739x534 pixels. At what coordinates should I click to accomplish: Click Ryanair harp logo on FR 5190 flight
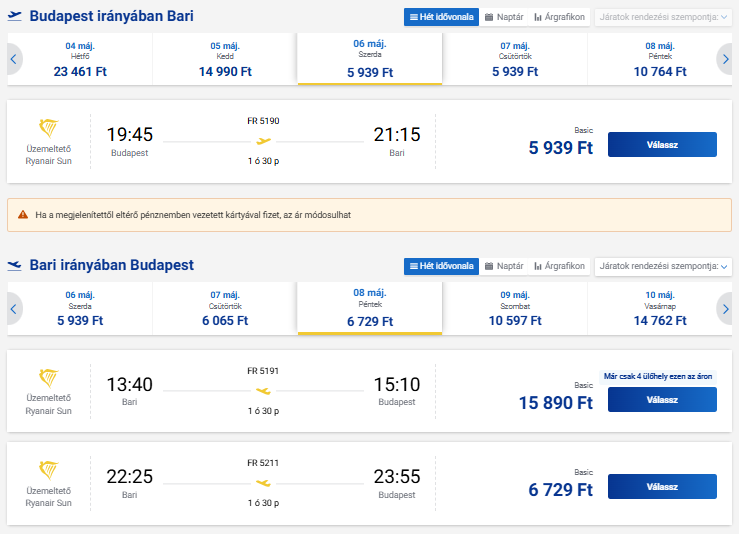click(48, 129)
